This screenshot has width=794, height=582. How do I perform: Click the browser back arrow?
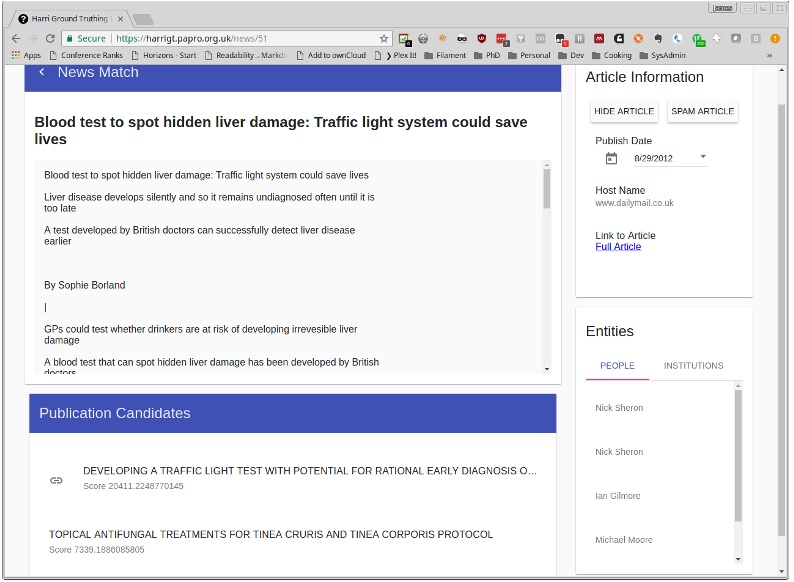16,38
